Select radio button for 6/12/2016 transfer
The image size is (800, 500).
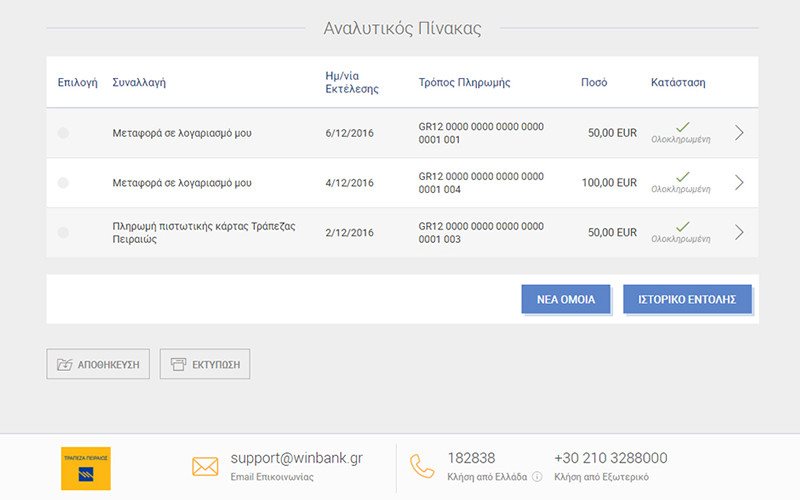64,133
